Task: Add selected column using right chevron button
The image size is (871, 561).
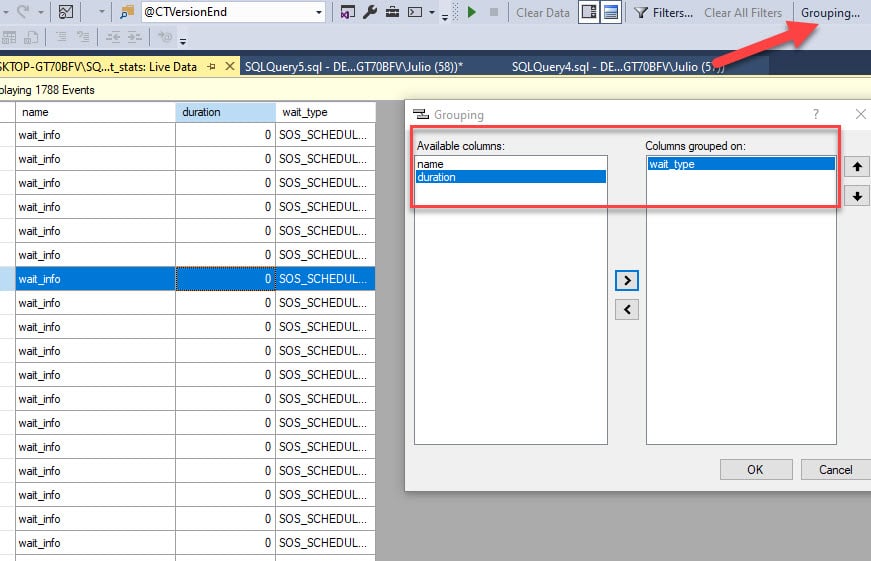Action: pyautogui.click(x=627, y=280)
